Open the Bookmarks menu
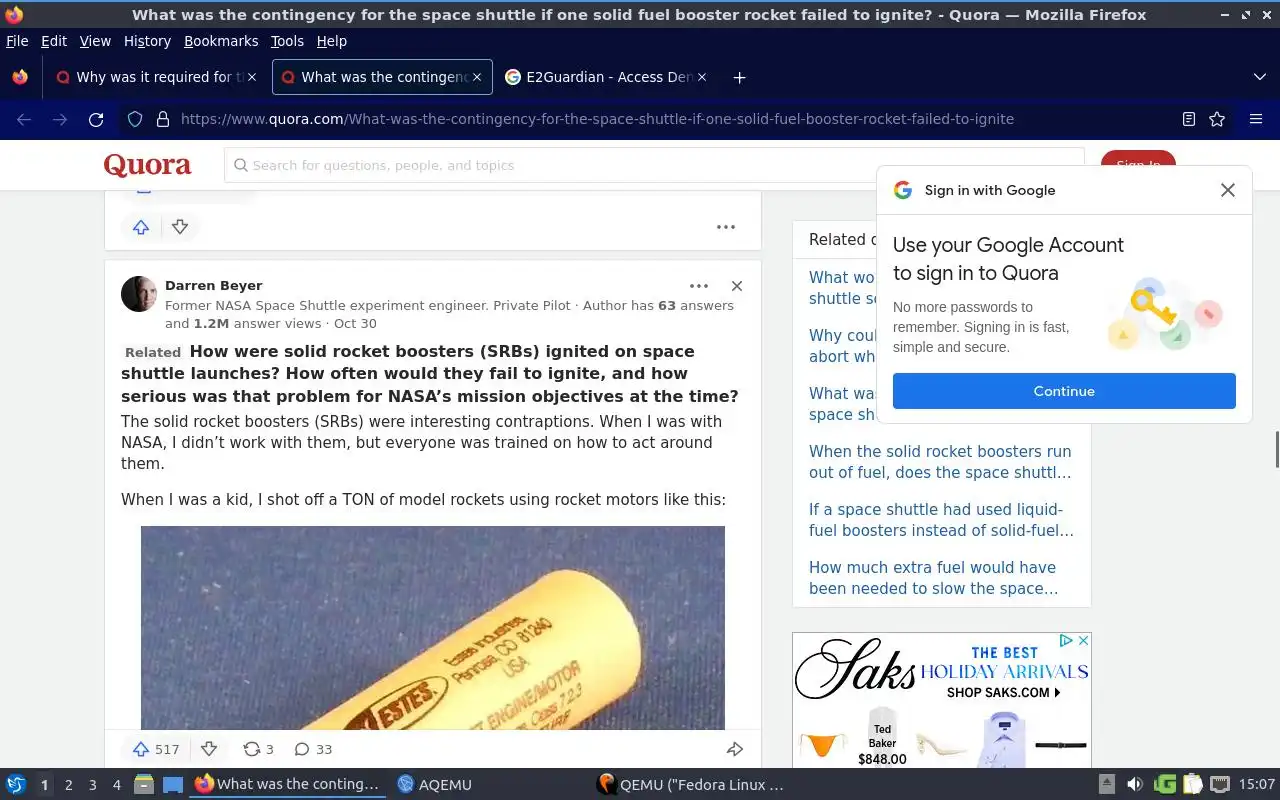The width and height of the screenshot is (1280, 800). click(x=221, y=41)
